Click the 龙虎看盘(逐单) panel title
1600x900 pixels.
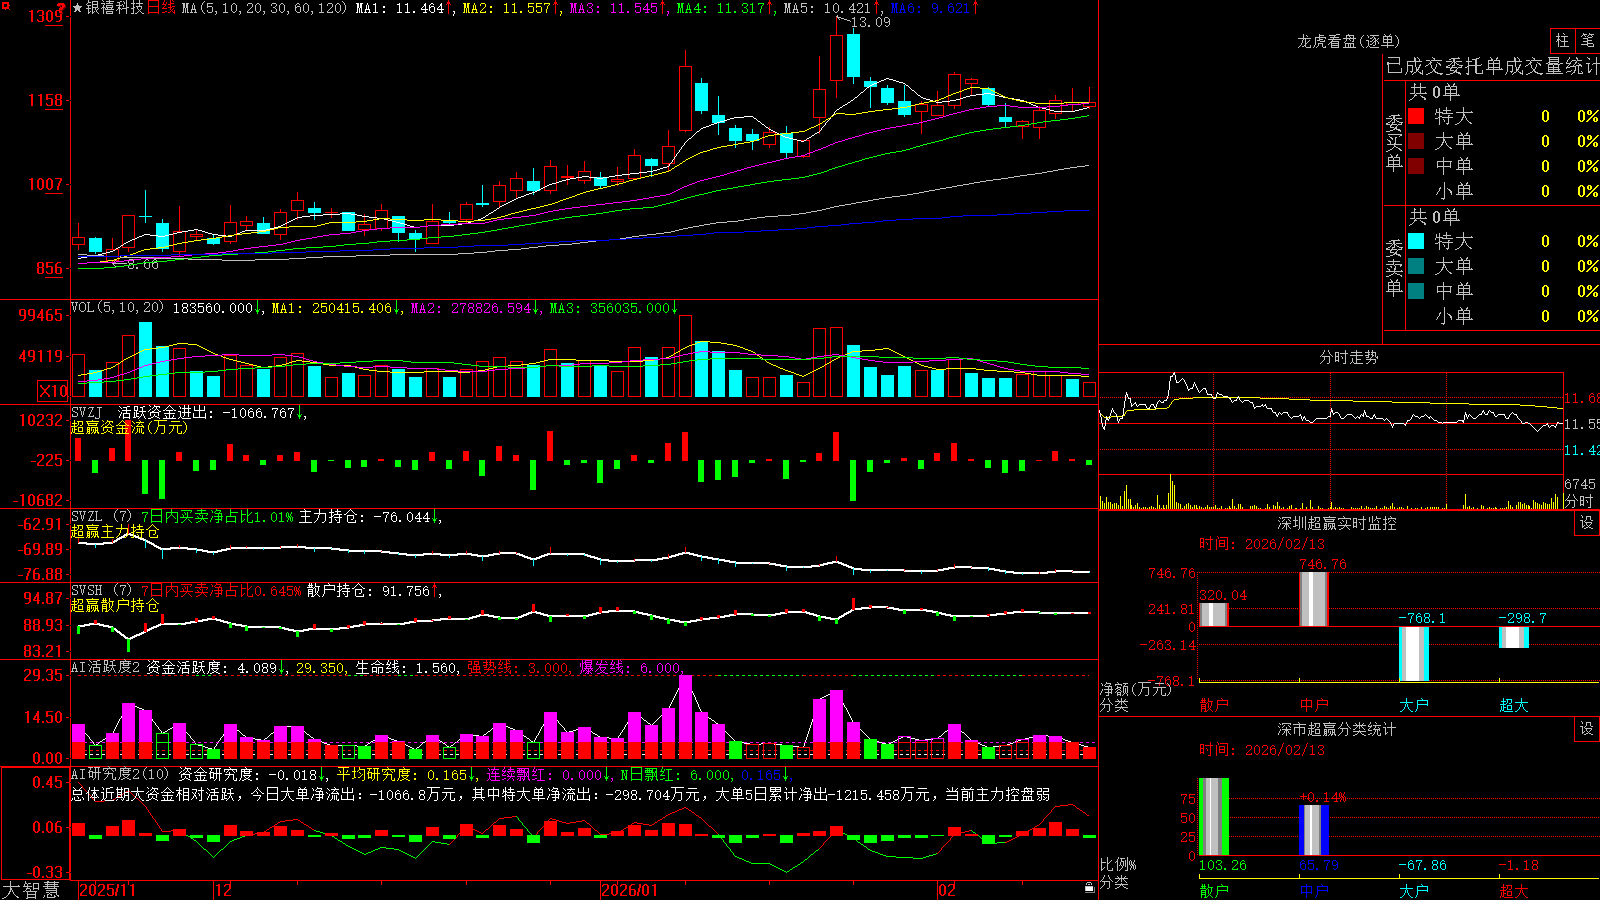click(x=1348, y=41)
